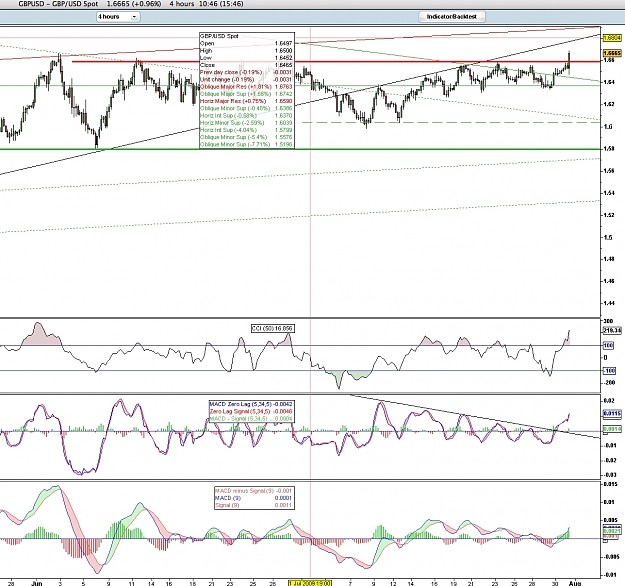Click the Oblique Major Res (+1.81%) row
625x586 pixels.
[x=246, y=87]
